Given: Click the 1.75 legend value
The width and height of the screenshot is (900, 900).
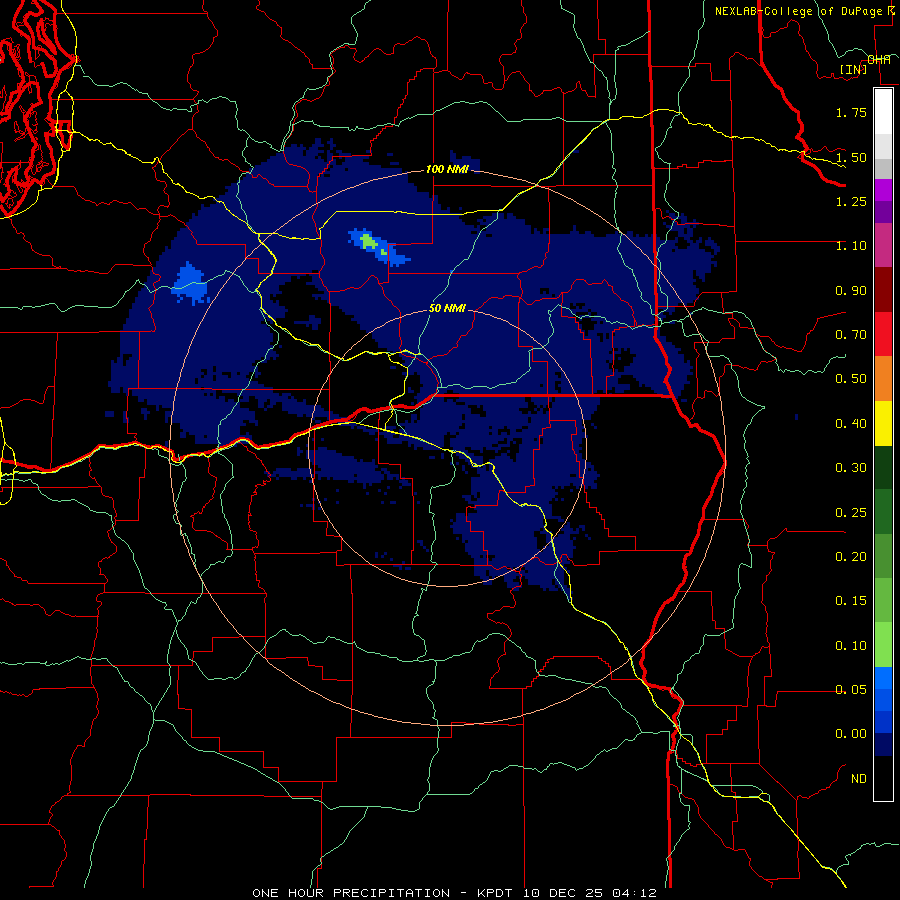Looking at the screenshot, I should pos(851,112).
